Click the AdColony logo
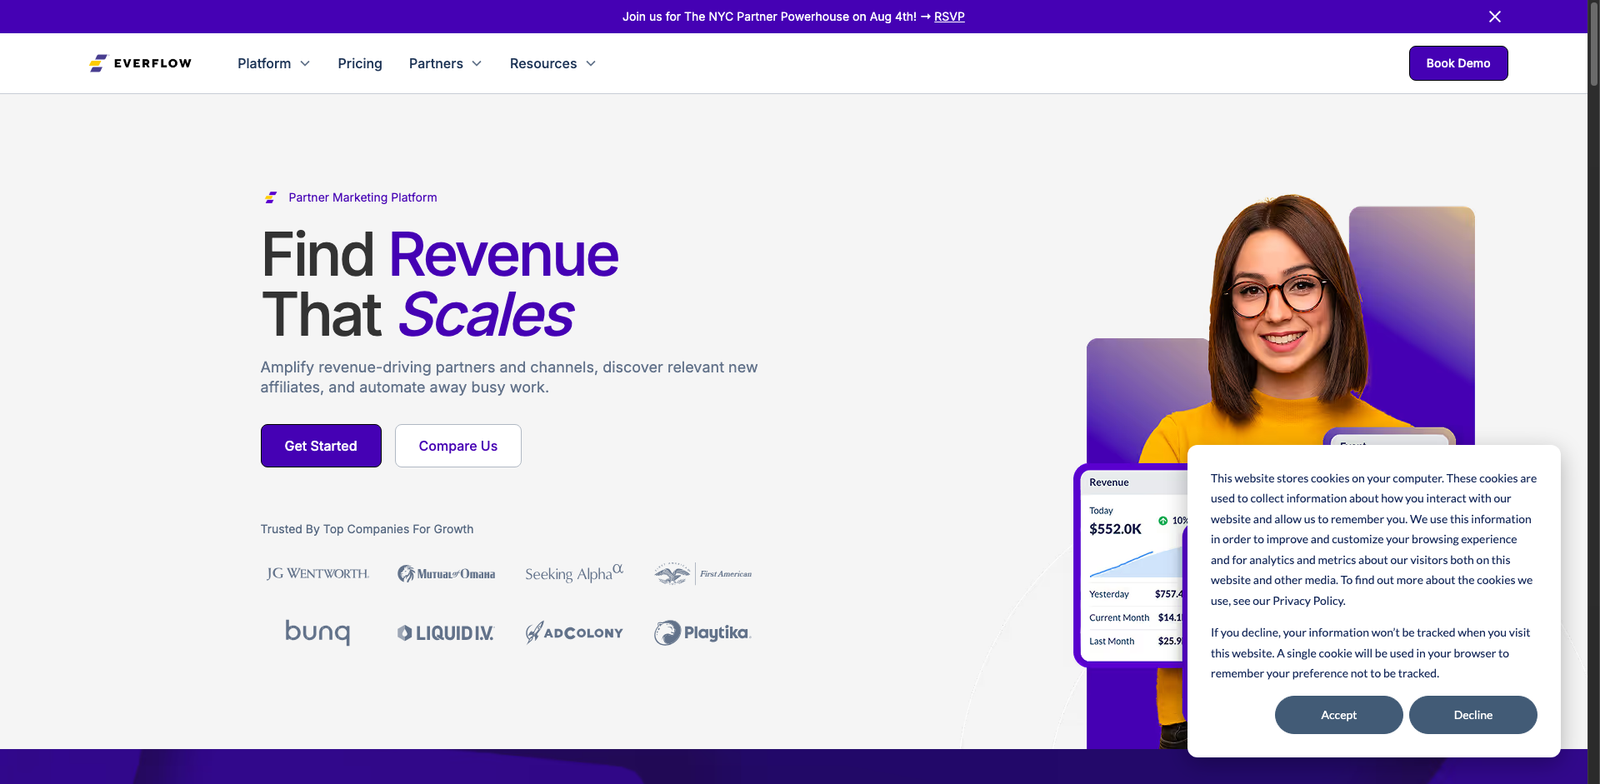Image resolution: width=1600 pixels, height=784 pixels. 574,632
